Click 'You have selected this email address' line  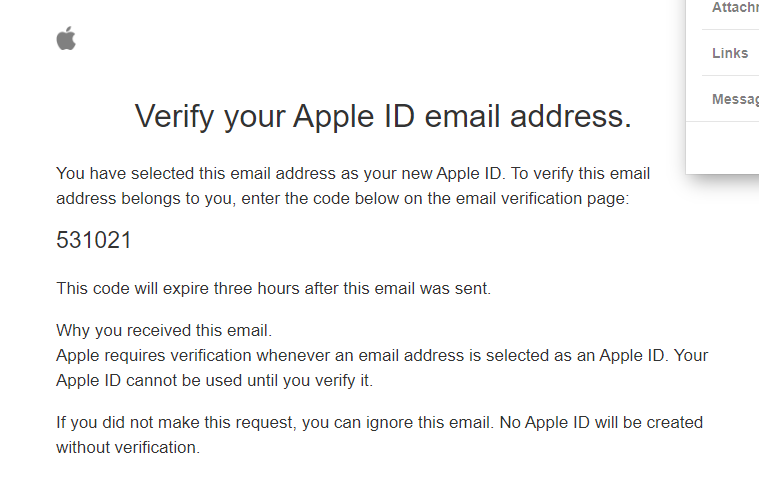pos(353,173)
